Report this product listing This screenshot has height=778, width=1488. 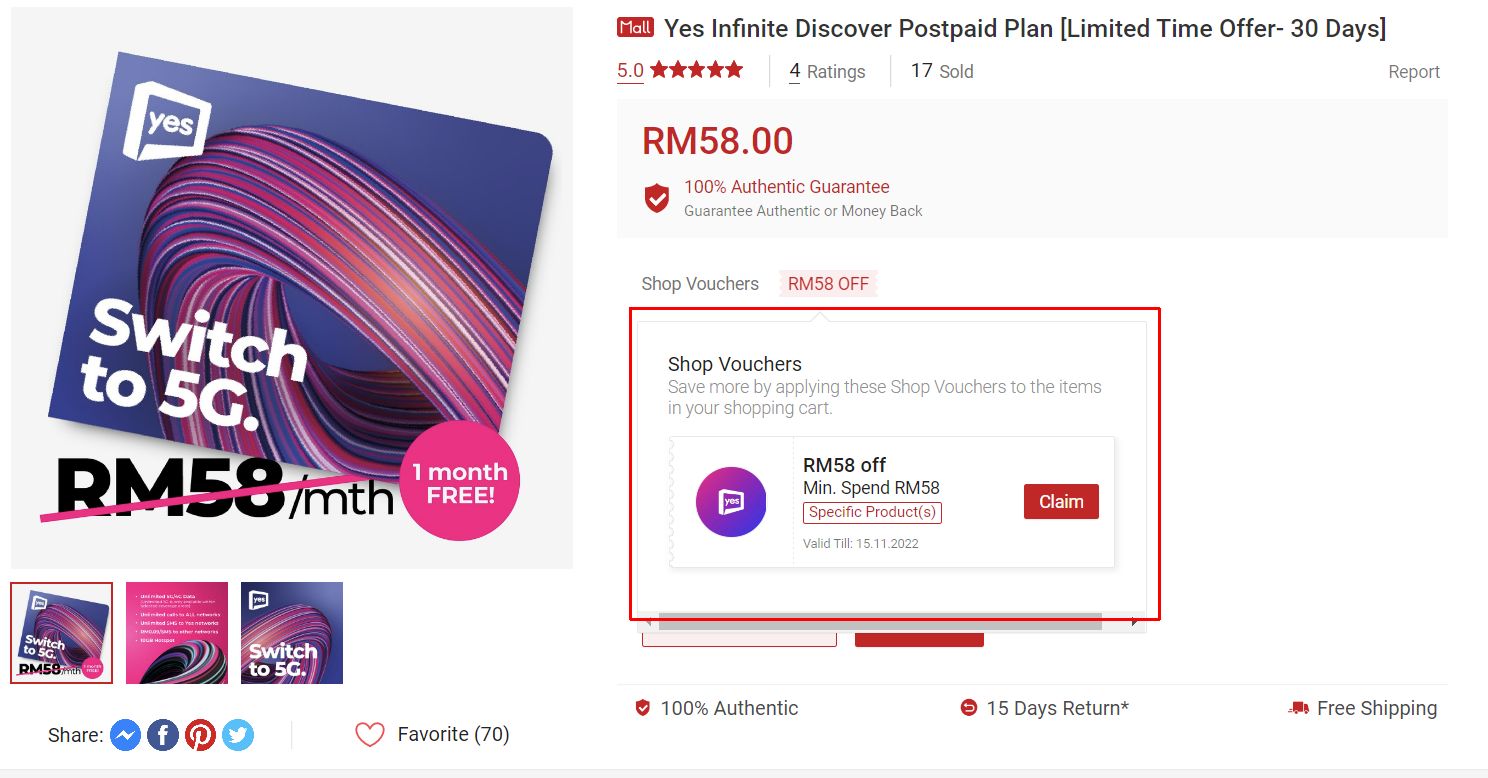click(1413, 71)
